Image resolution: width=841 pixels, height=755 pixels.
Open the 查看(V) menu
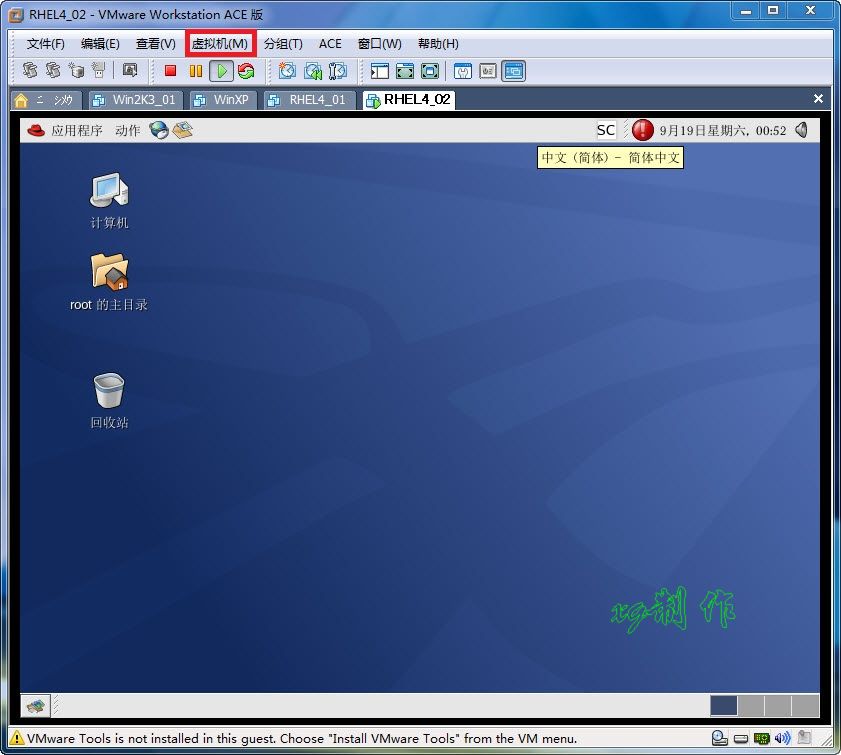tap(156, 44)
